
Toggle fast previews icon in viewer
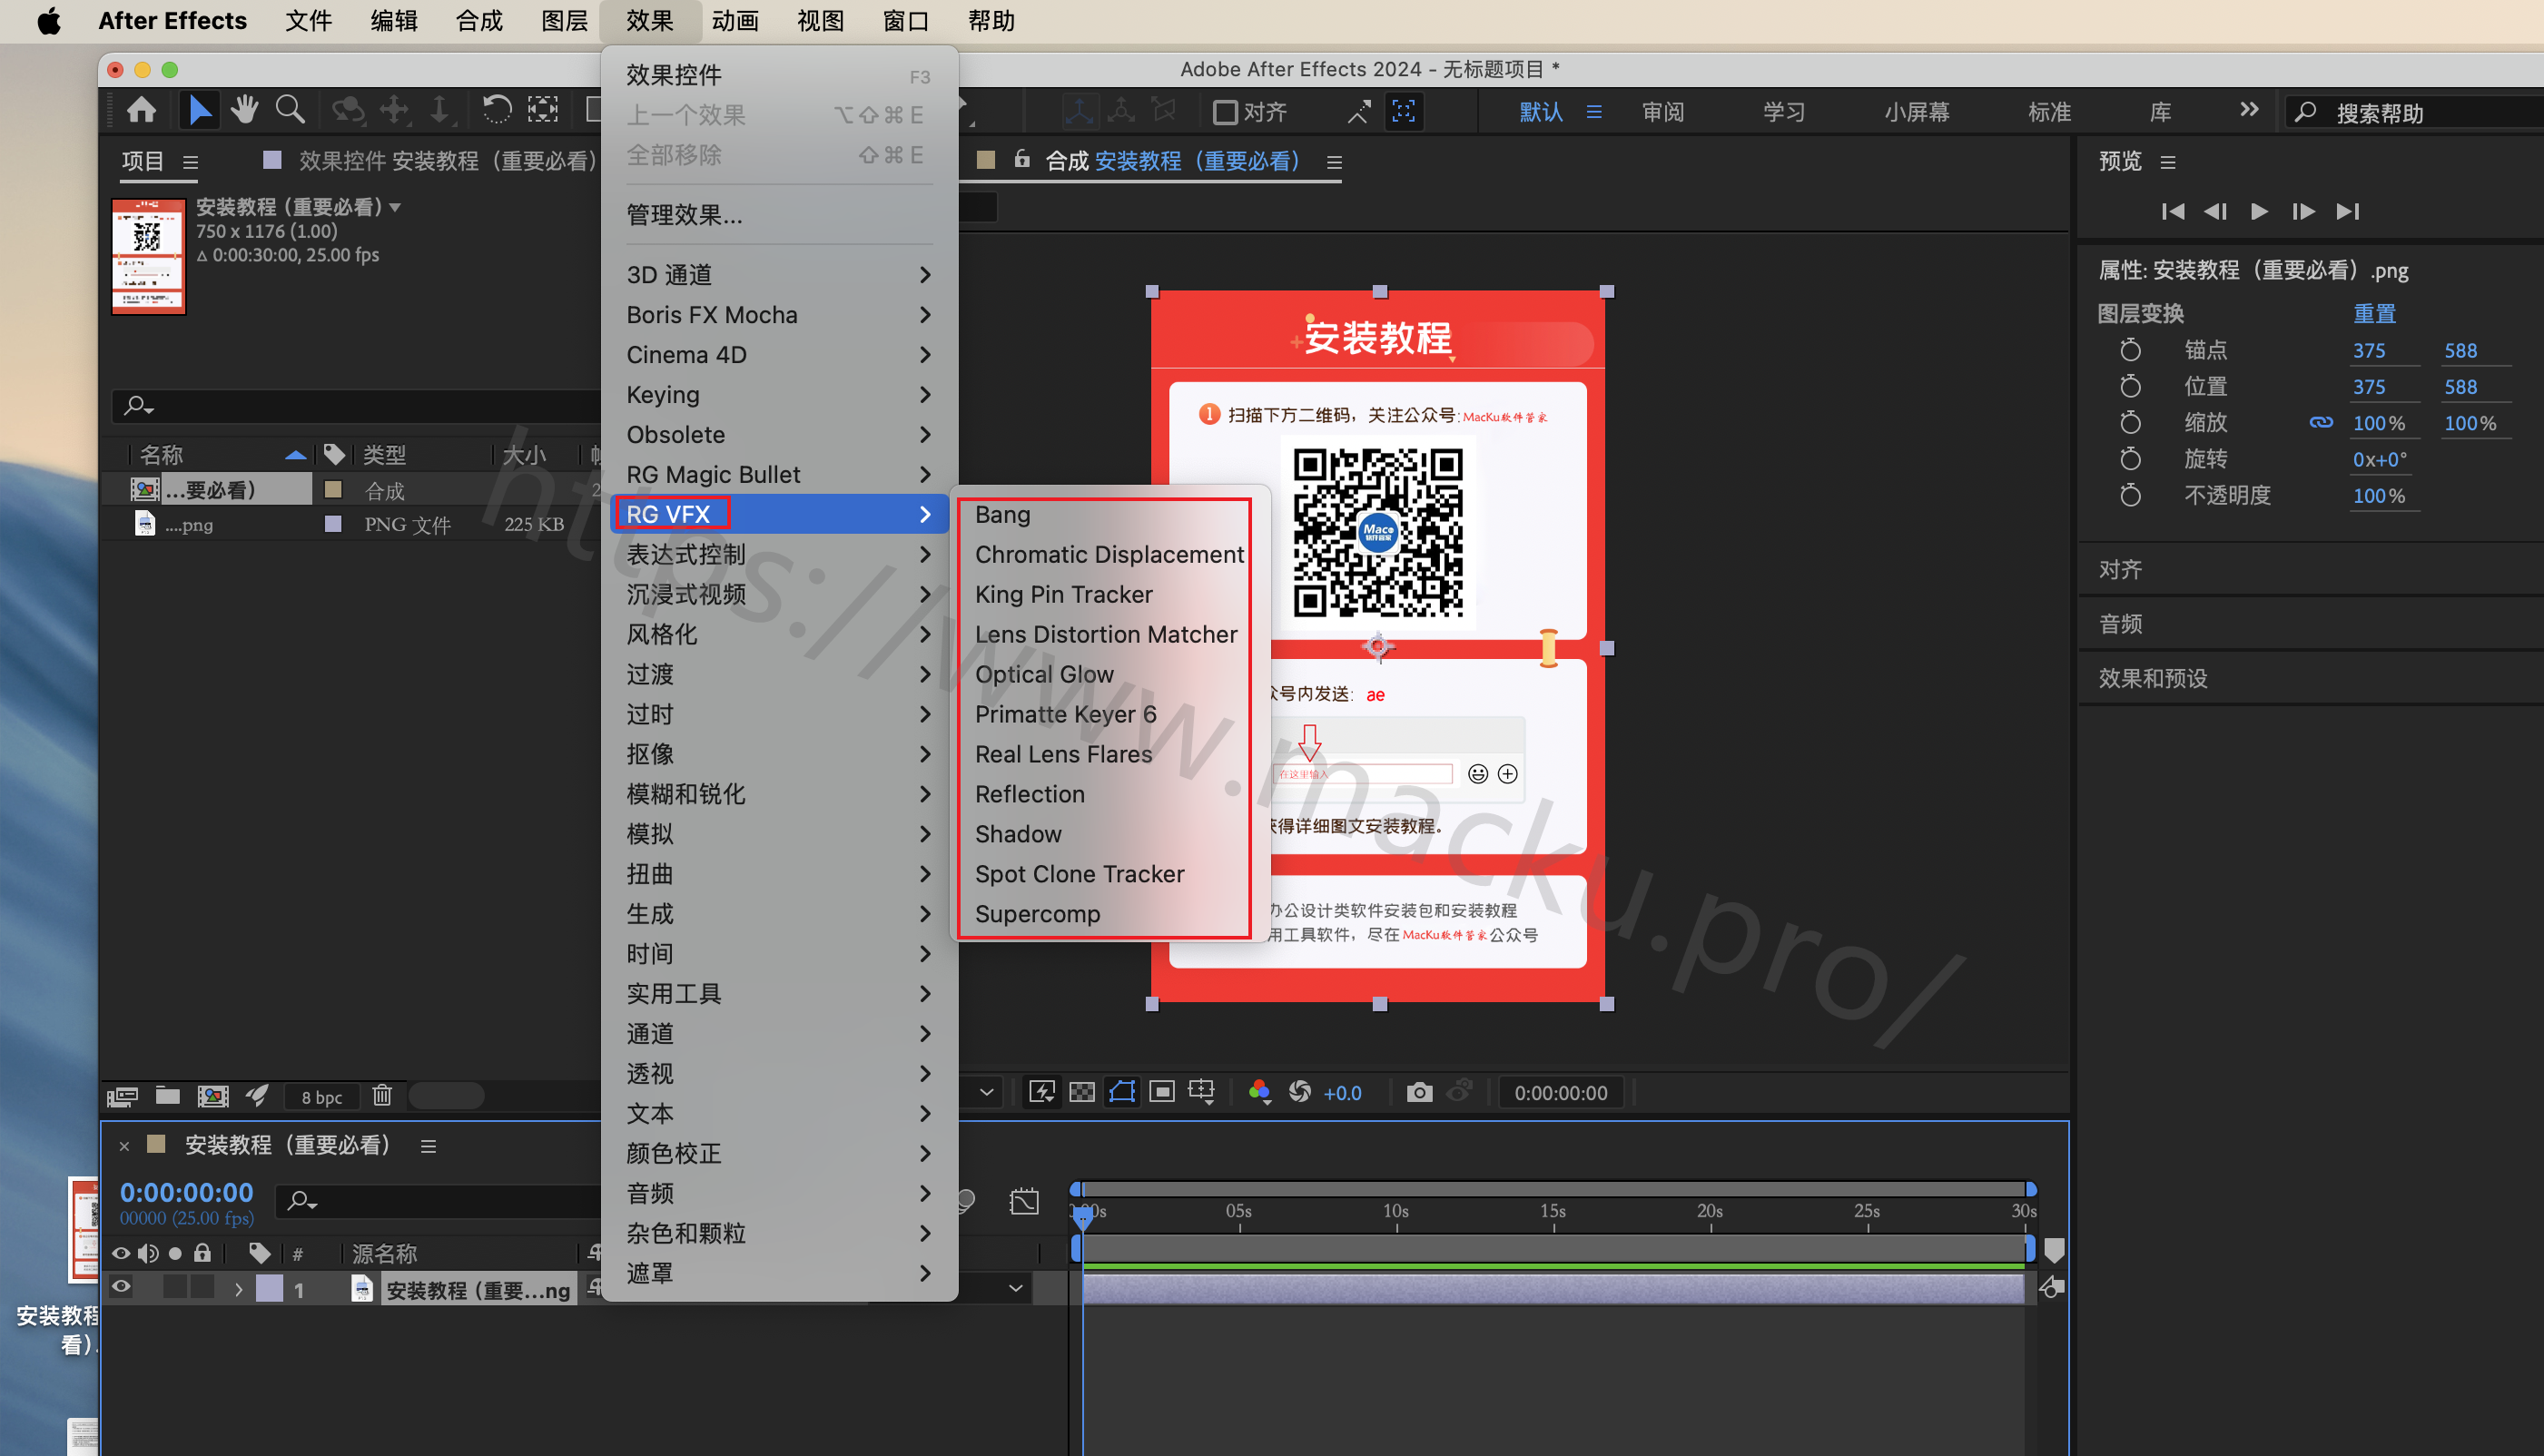pyautogui.click(x=1042, y=1092)
